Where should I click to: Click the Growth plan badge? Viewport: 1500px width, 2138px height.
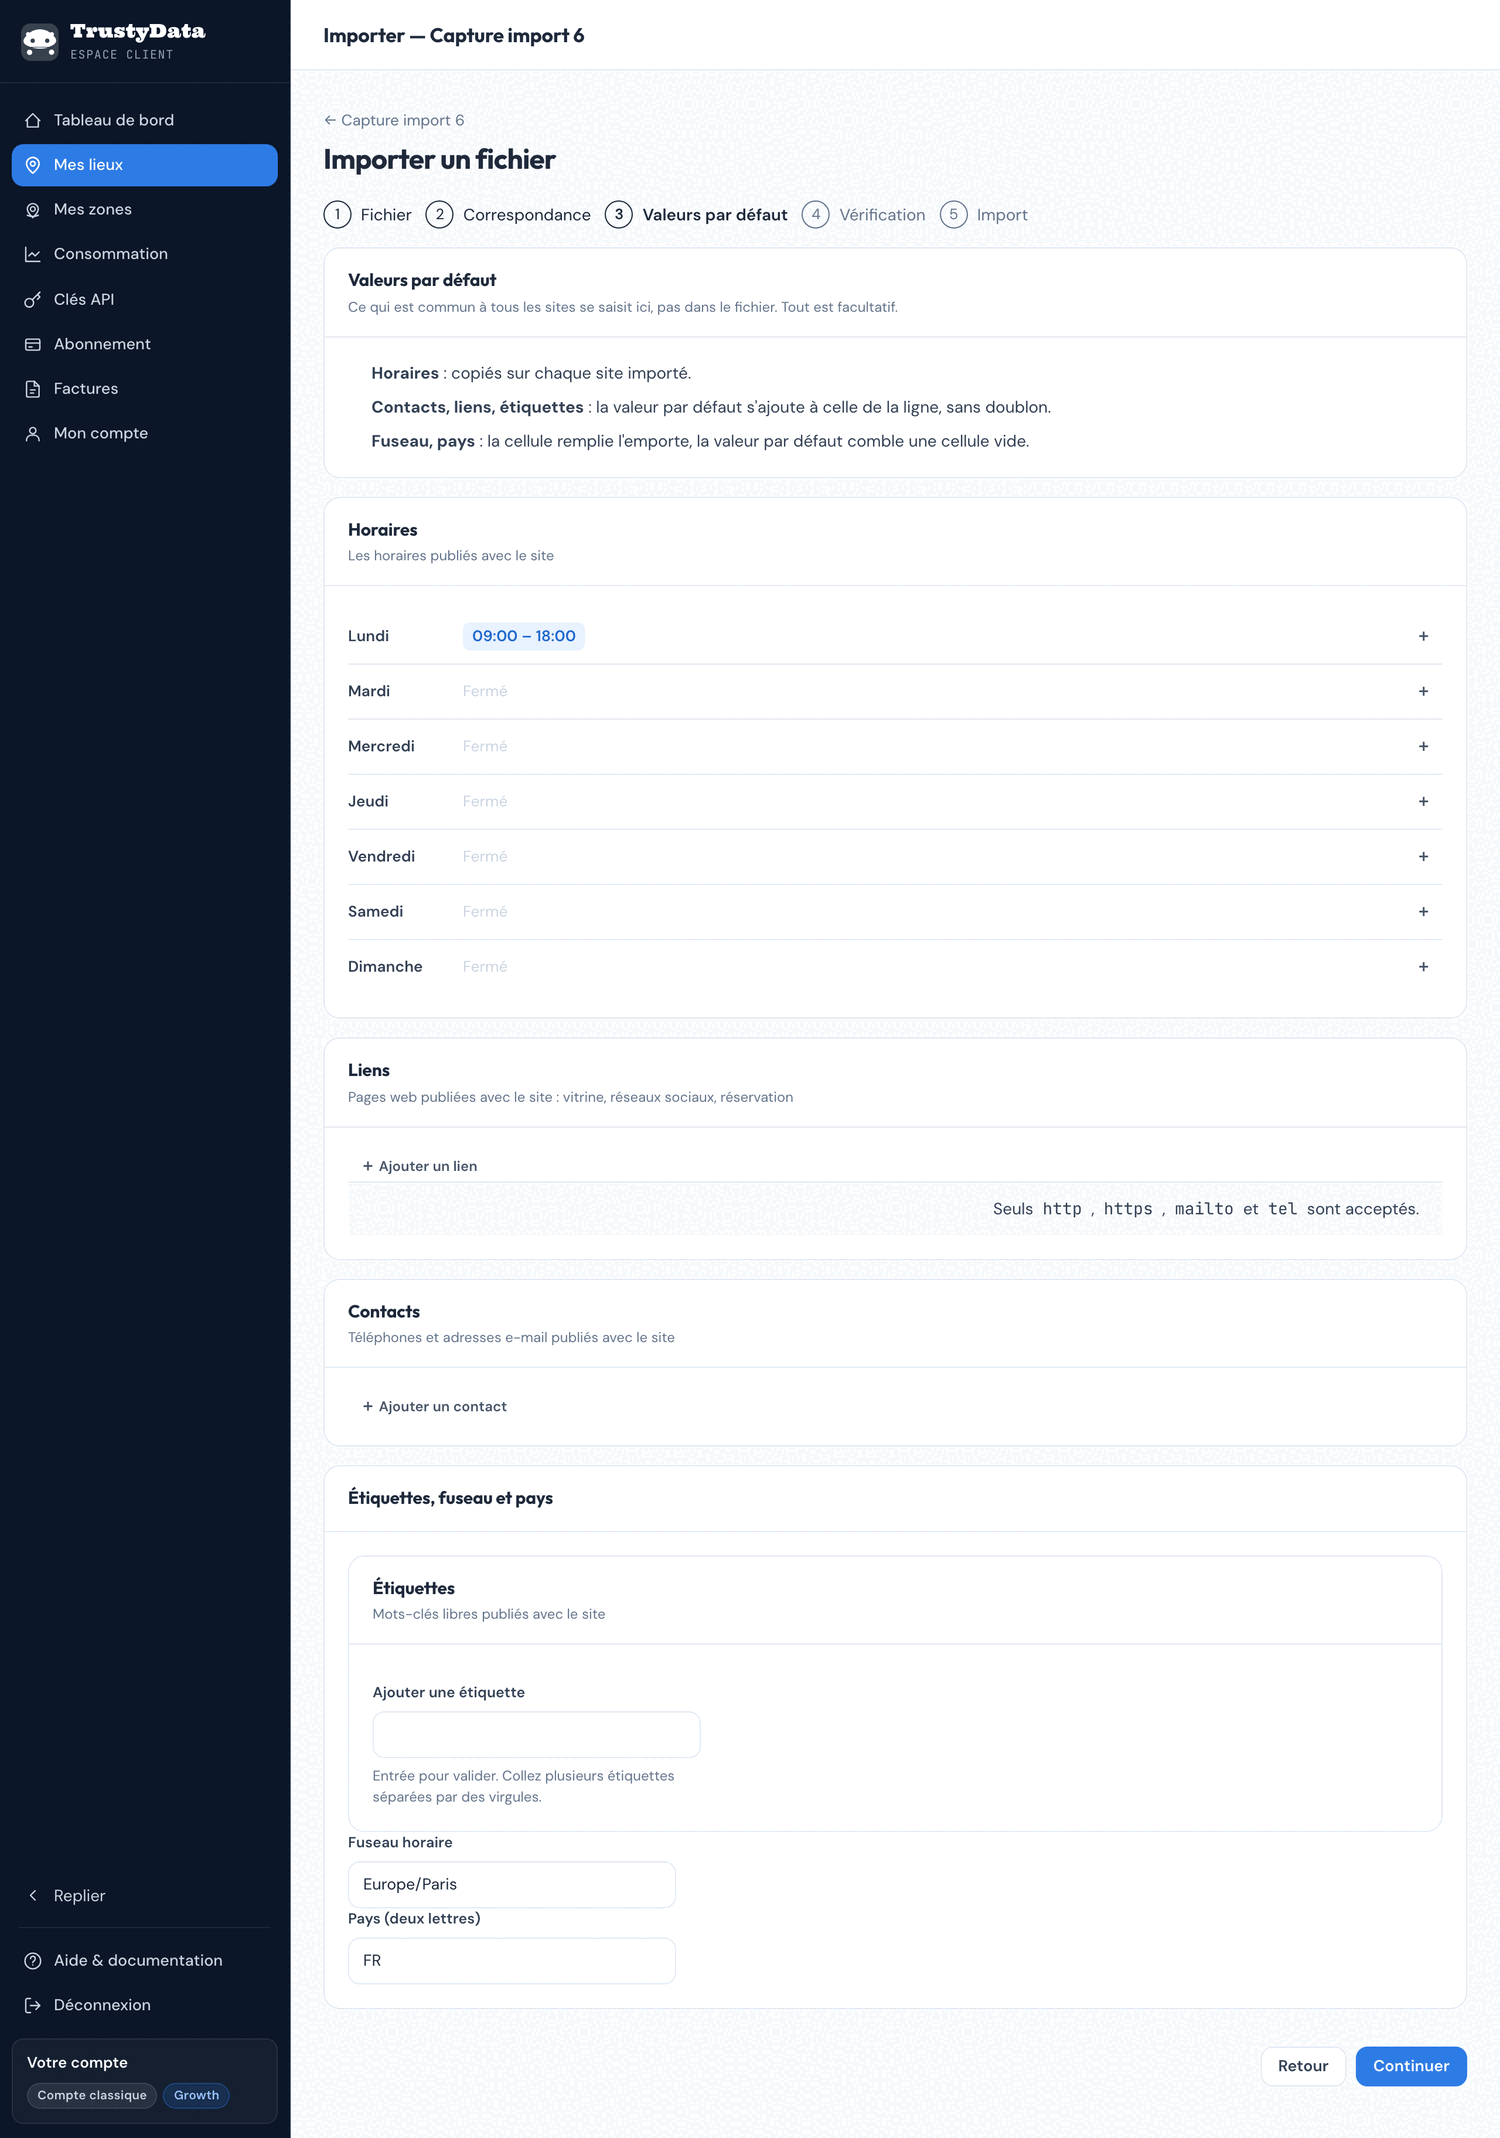(196, 2095)
